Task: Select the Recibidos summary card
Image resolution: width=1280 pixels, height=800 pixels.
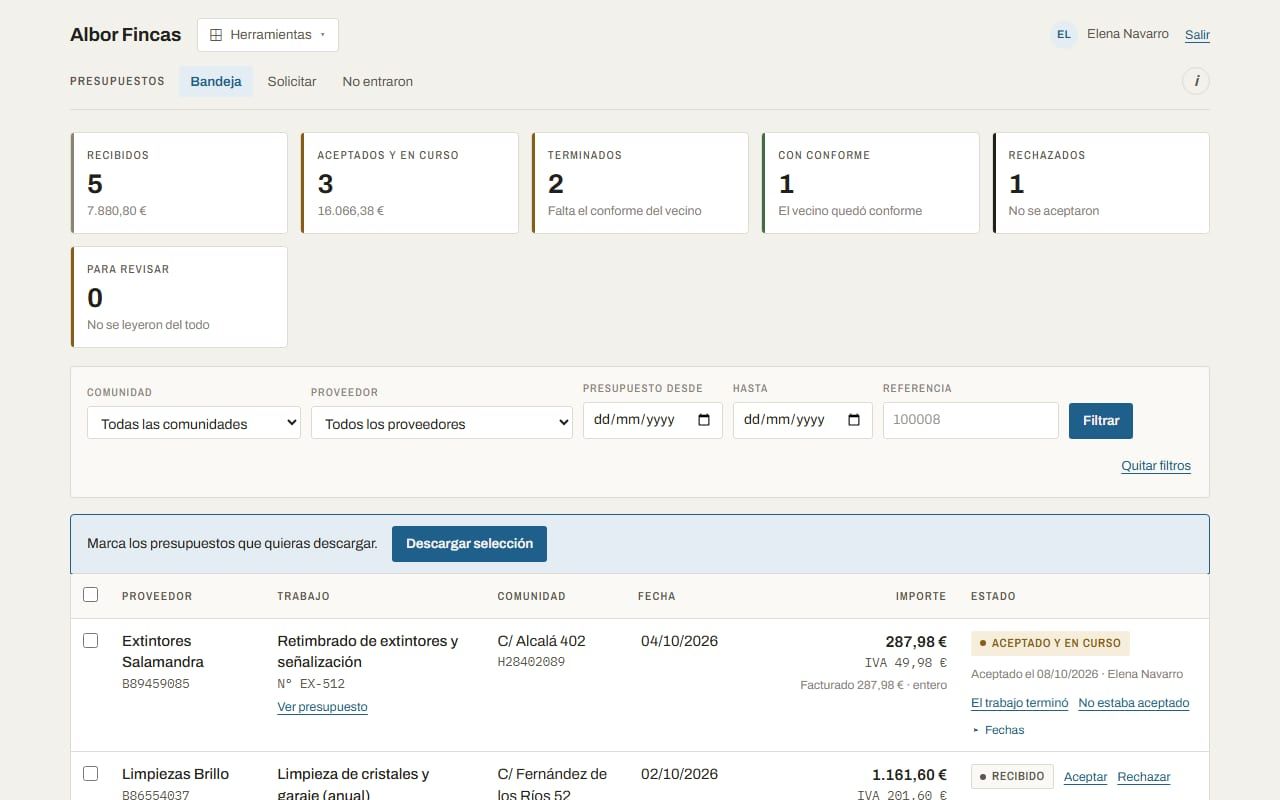Action: pos(179,183)
